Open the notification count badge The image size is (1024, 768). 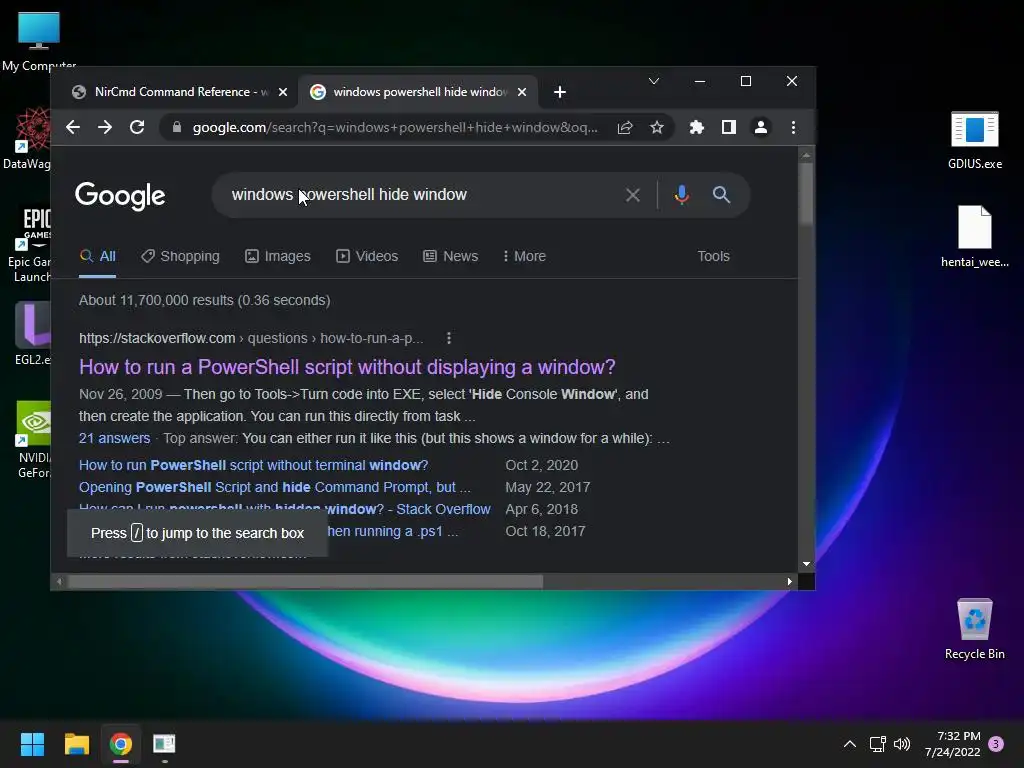pyautogui.click(x=996, y=744)
